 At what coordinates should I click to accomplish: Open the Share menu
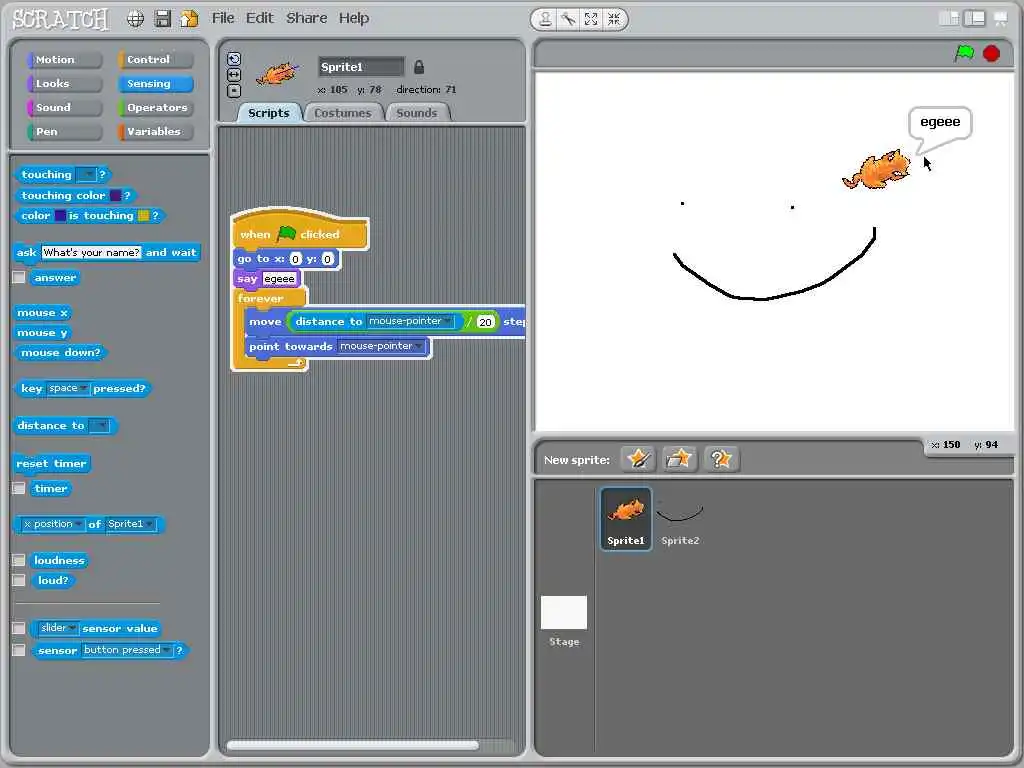pos(306,18)
